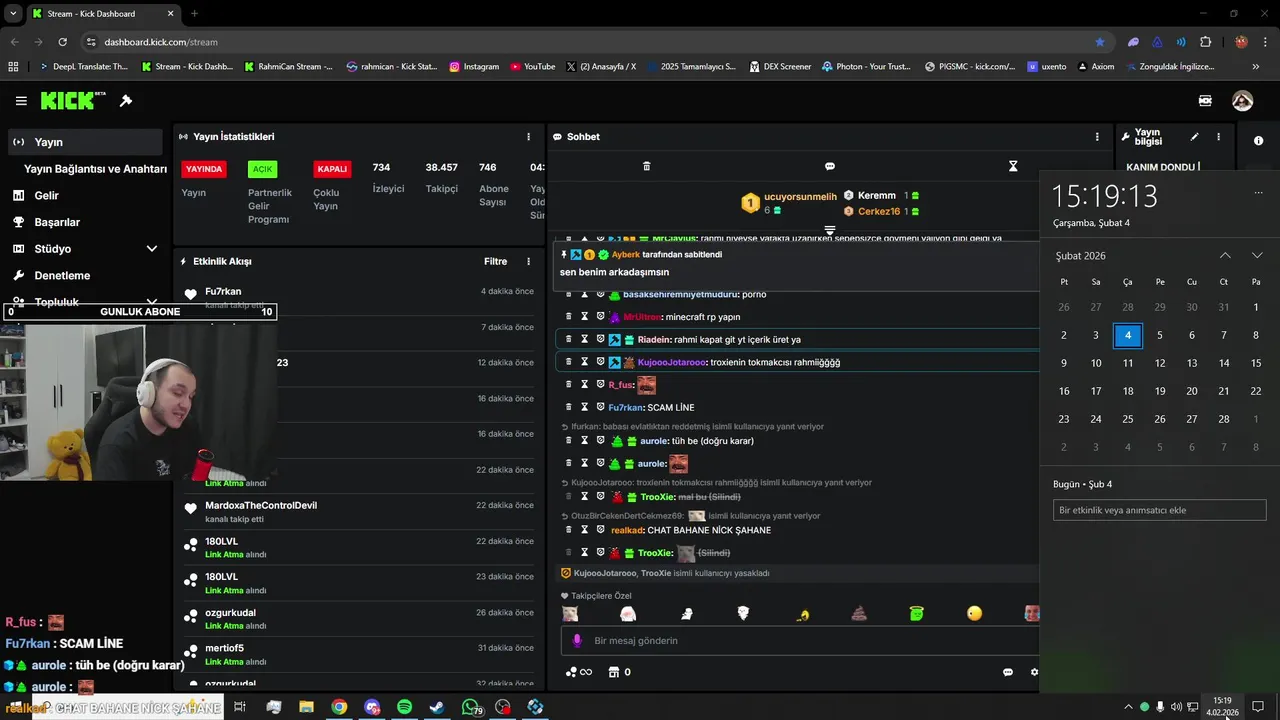This screenshot has height=720, width=1280.
Task: Open Spotify from the taskbar
Action: point(404,707)
